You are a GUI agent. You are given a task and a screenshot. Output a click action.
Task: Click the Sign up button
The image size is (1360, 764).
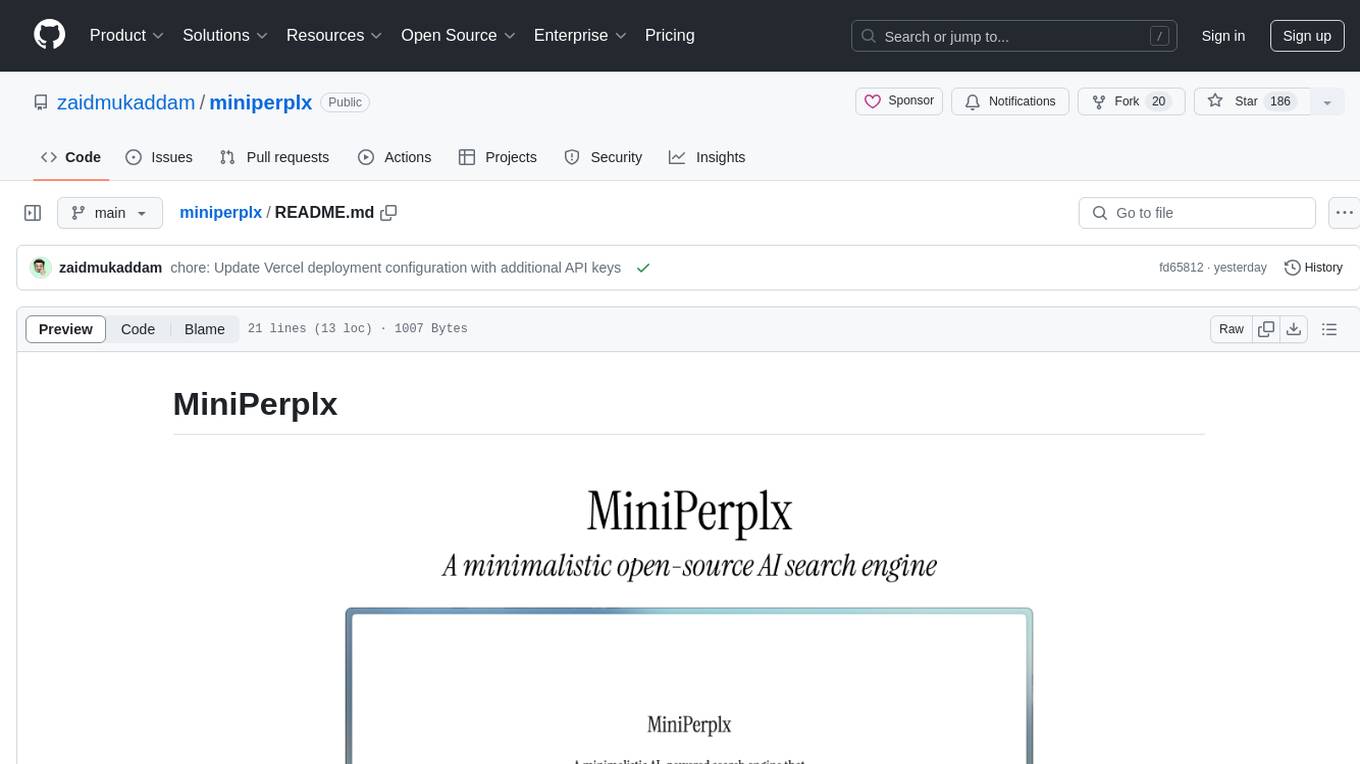[1307, 36]
